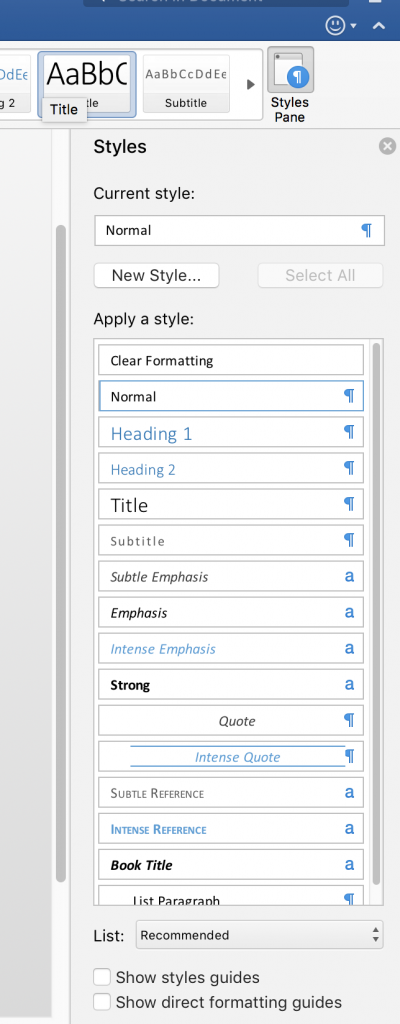Screen dimensions: 400x1024
Task: Apply the Title style from gallery
Action: pyautogui.click(x=87, y=84)
